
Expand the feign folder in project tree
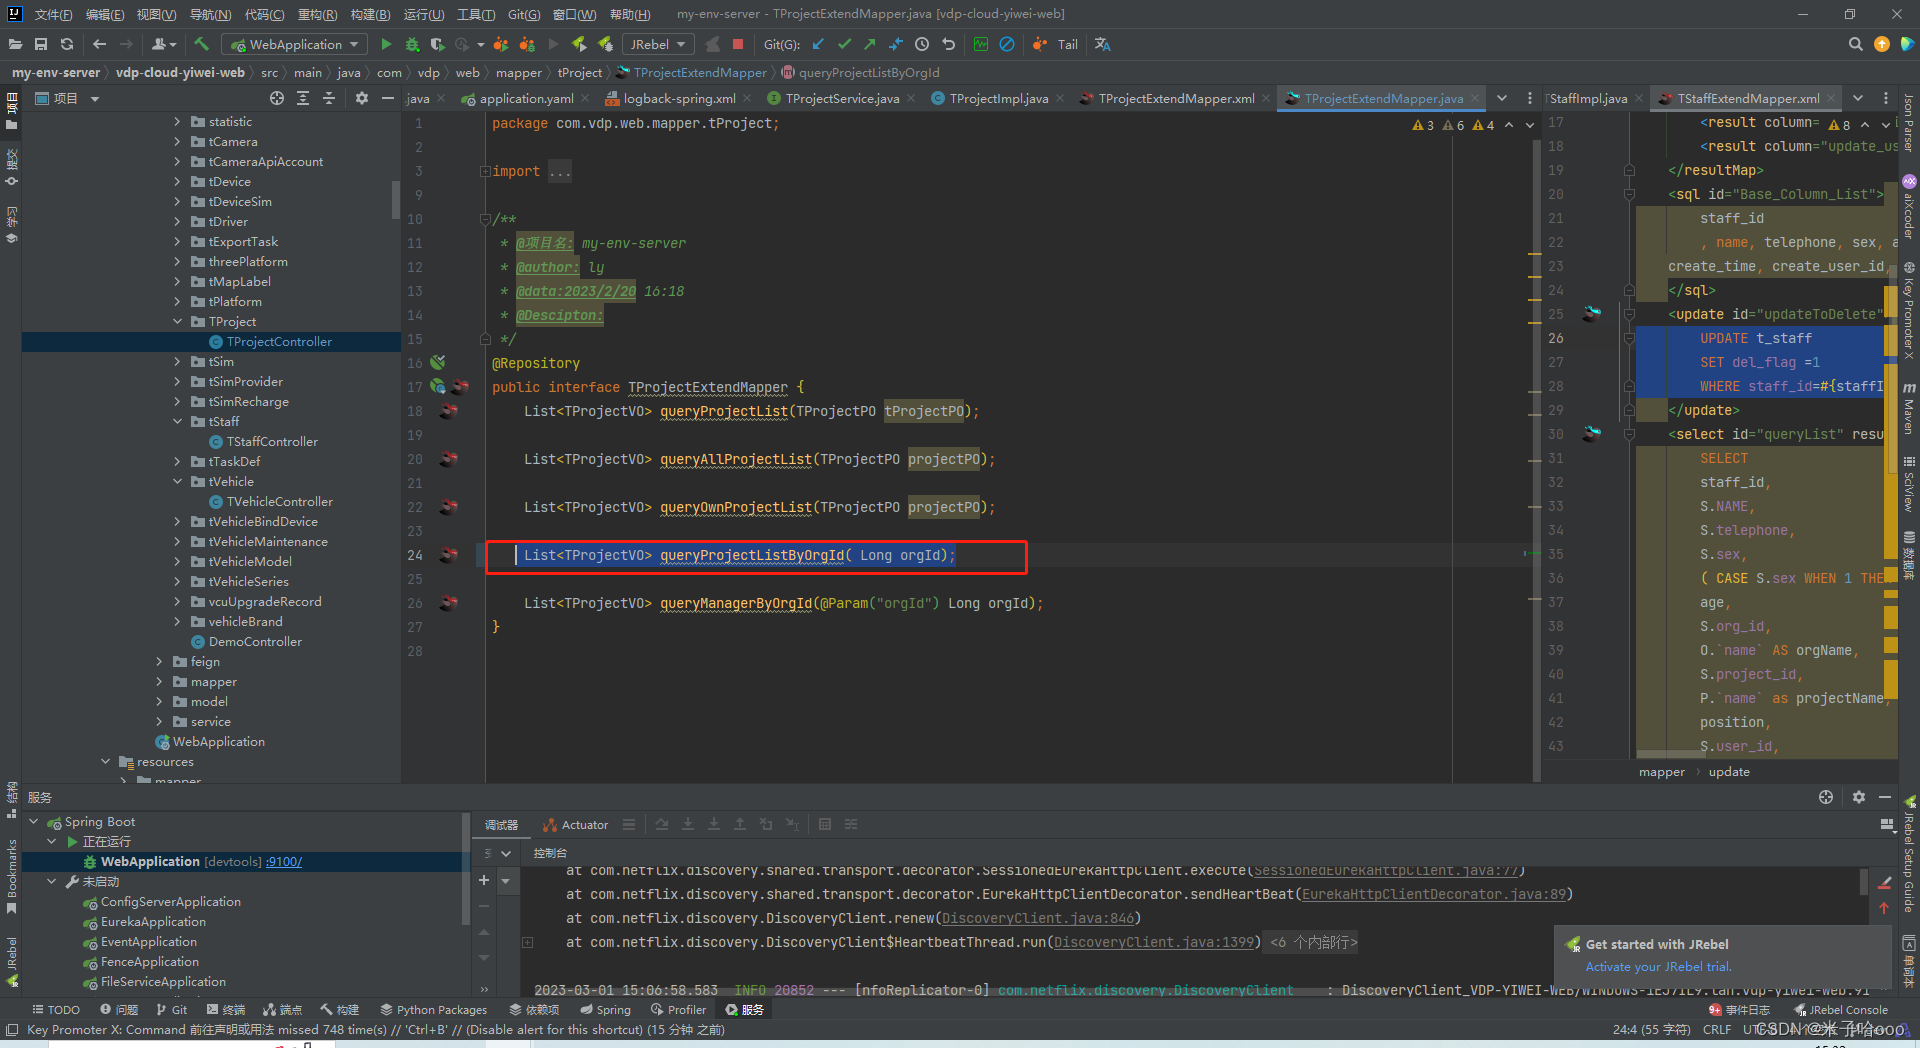(x=159, y=661)
